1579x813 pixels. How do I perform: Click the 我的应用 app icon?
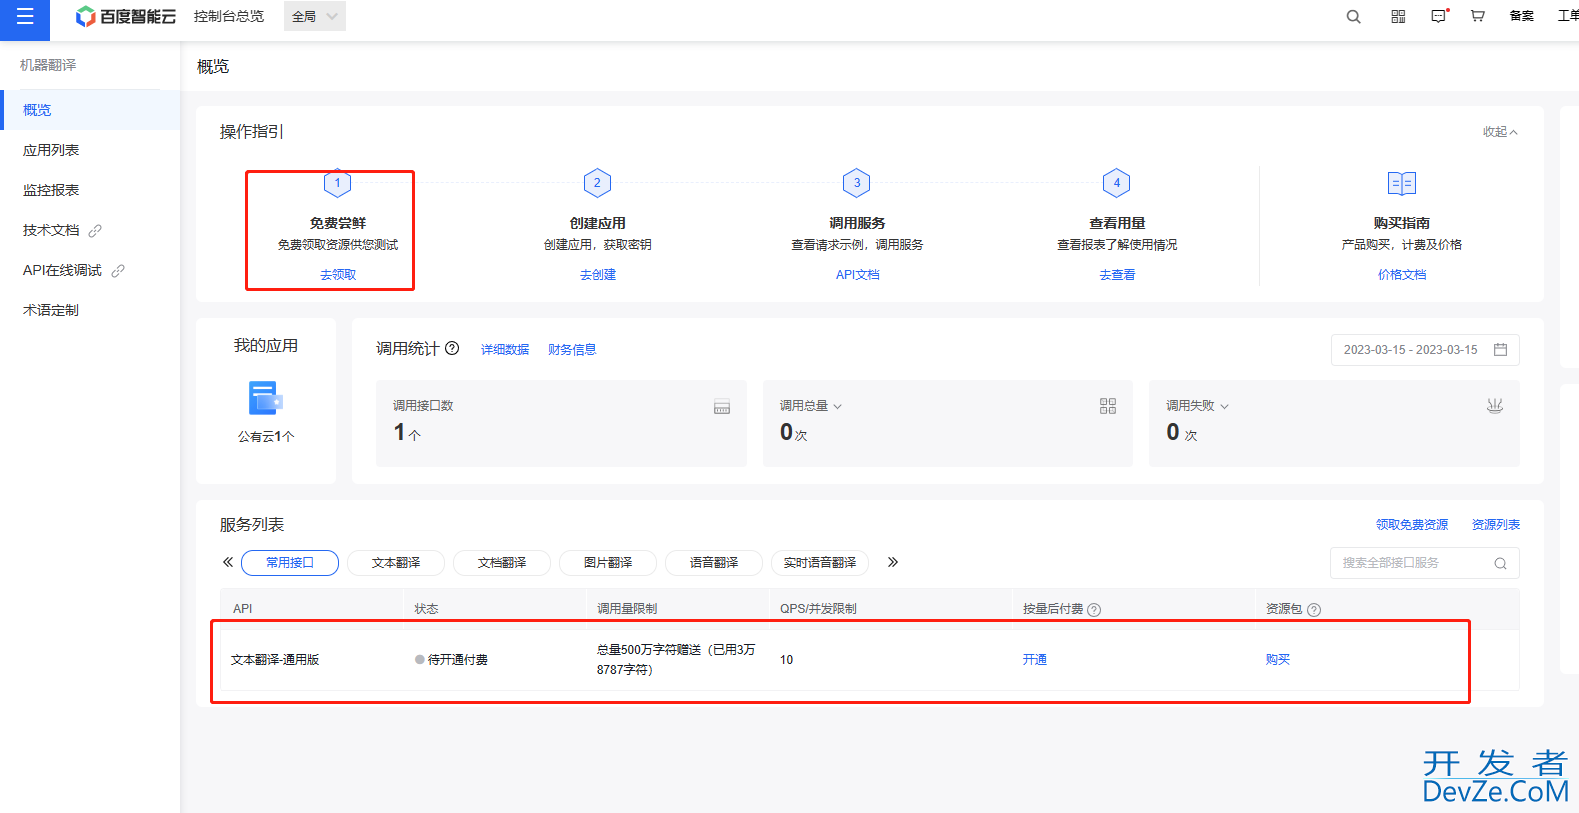(x=265, y=398)
